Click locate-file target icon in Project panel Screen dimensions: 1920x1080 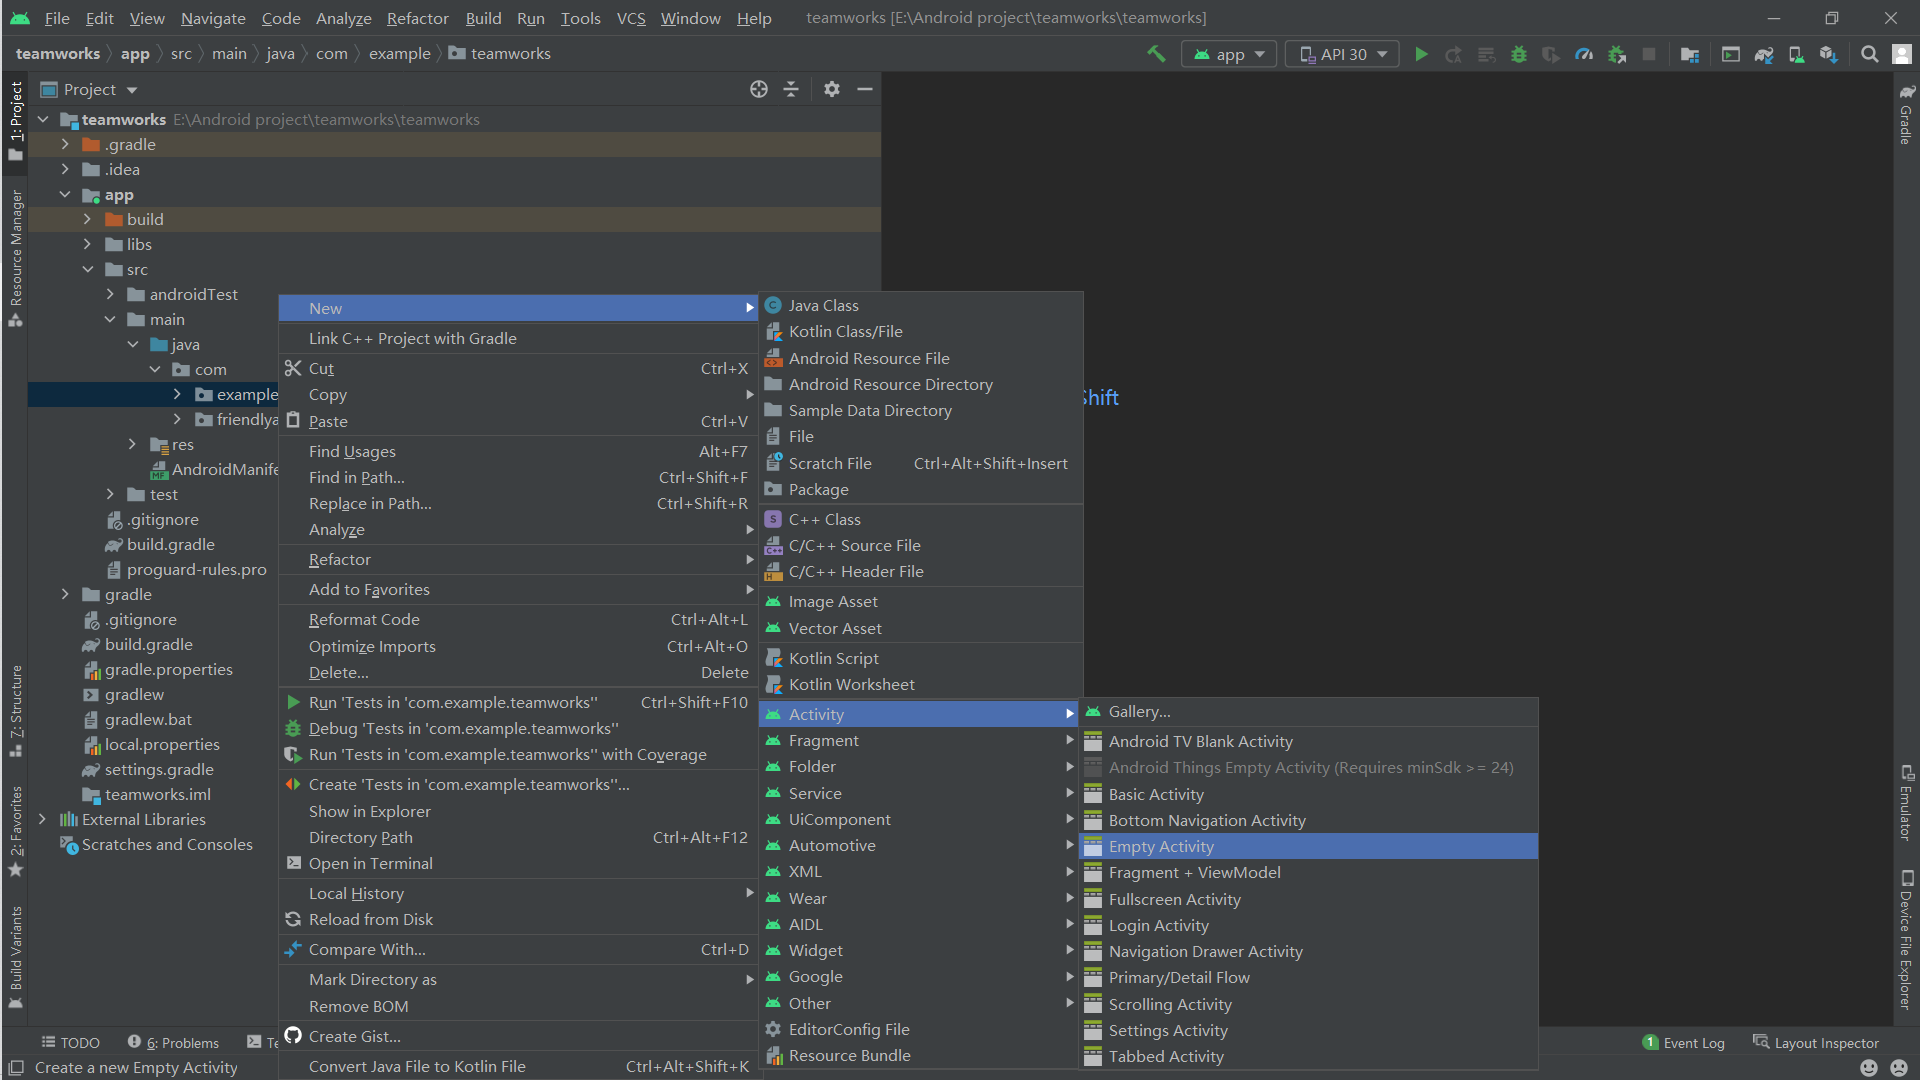pyautogui.click(x=759, y=89)
